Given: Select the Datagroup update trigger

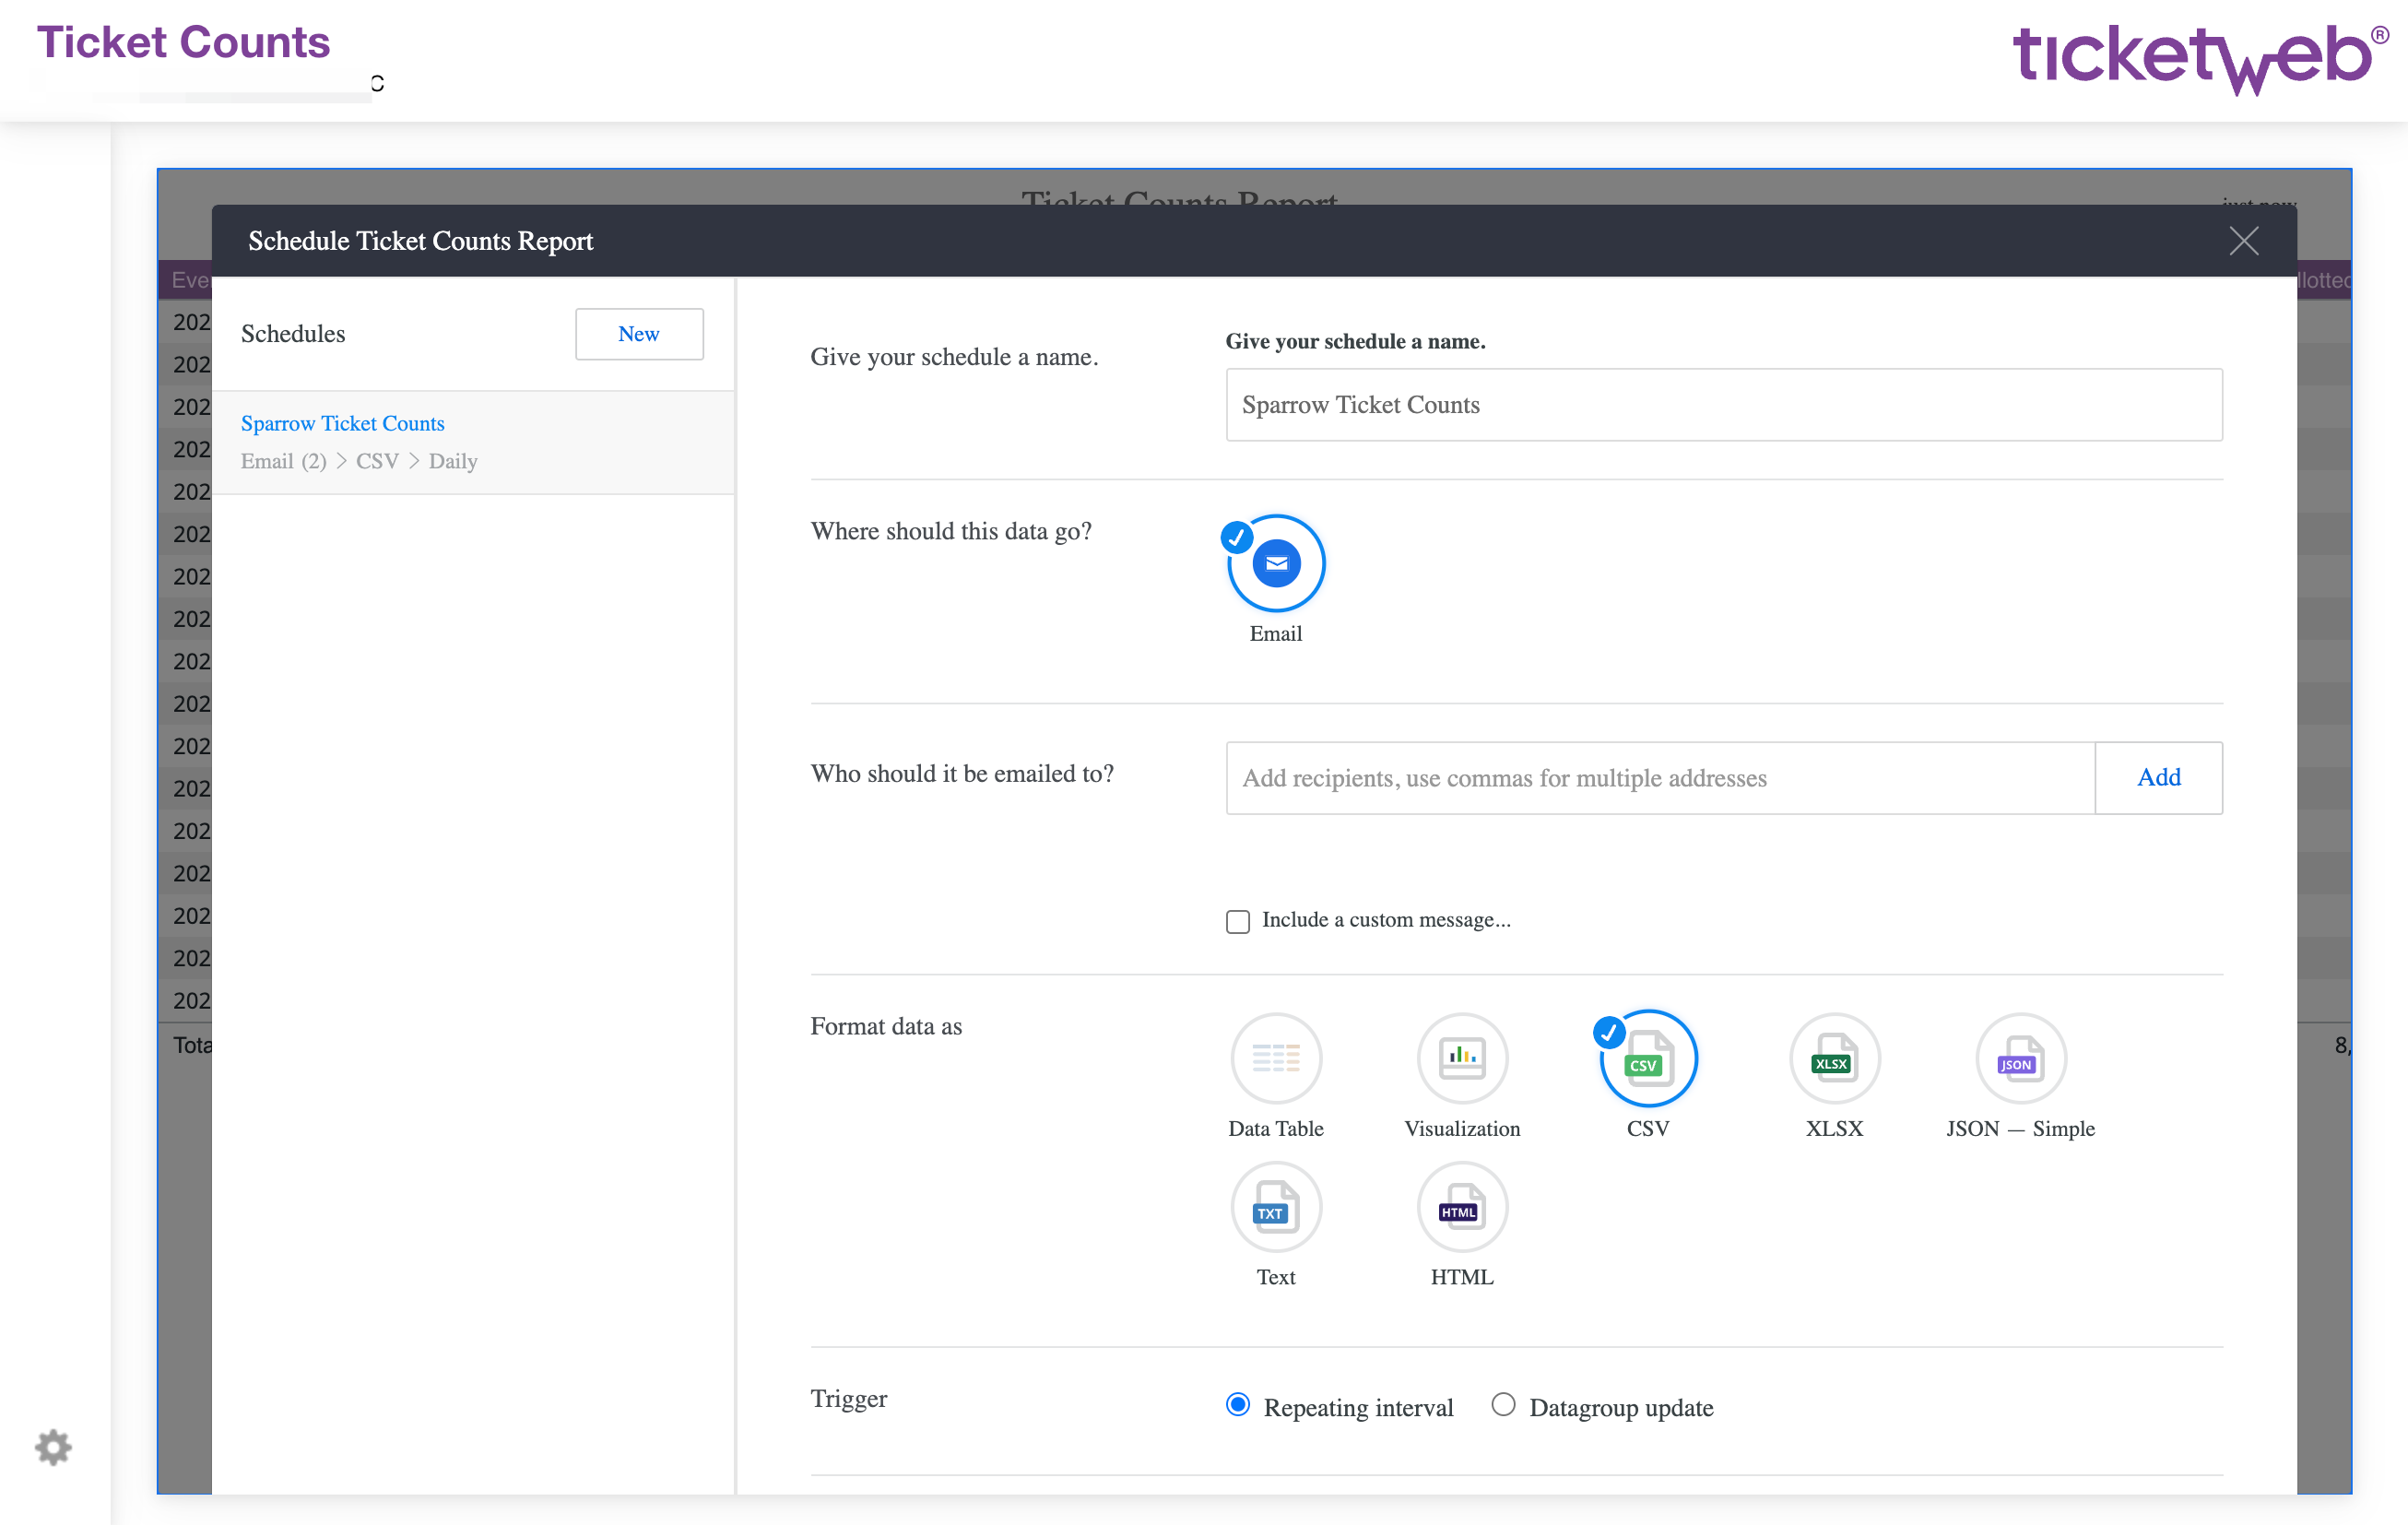Looking at the screenshot, I should pos(1503,1405).
